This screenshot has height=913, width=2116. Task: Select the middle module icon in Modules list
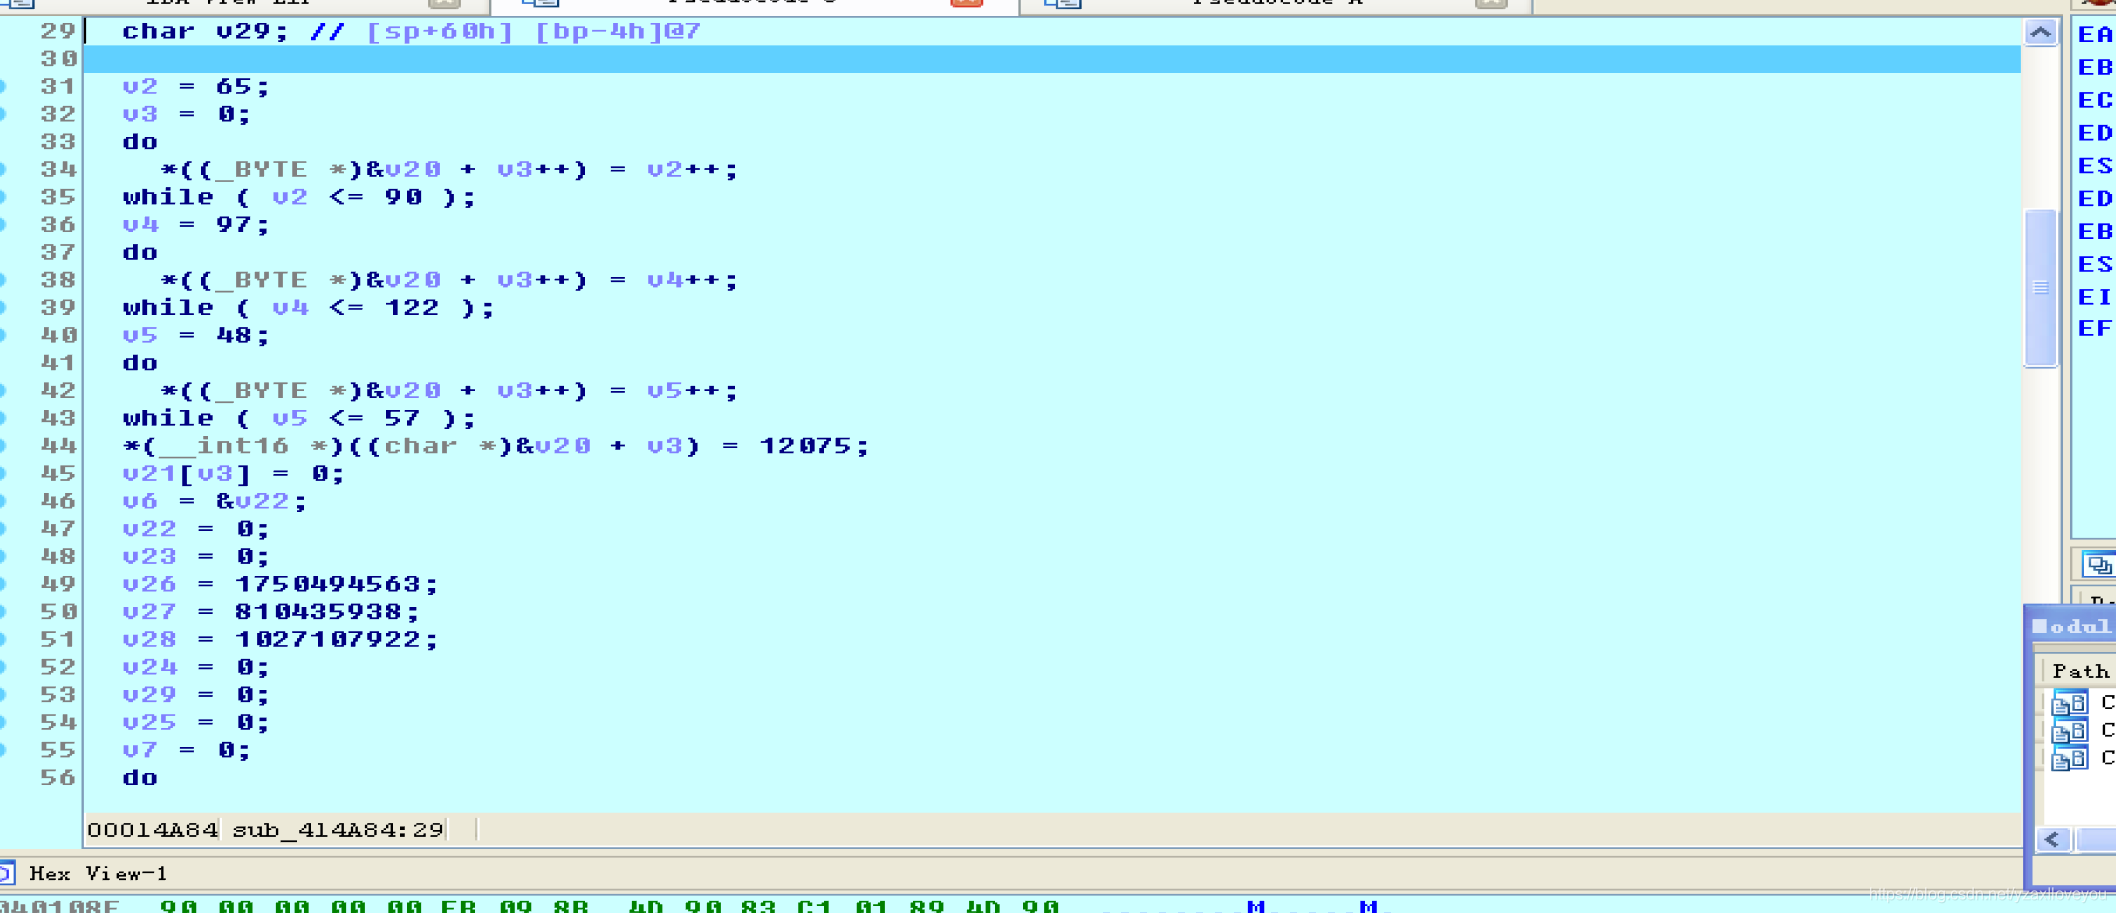[x=2069, y=730]
